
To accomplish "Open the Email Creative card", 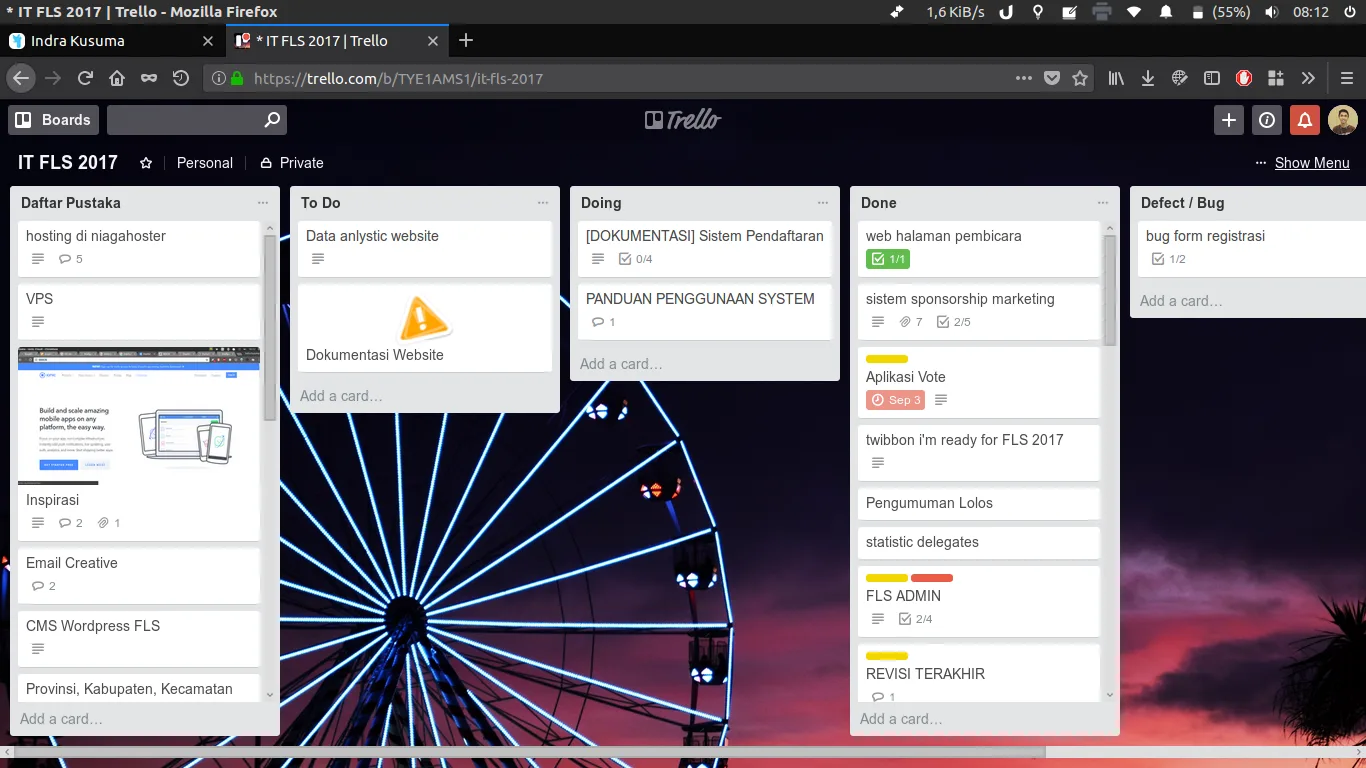I will [x=139, y=575].
